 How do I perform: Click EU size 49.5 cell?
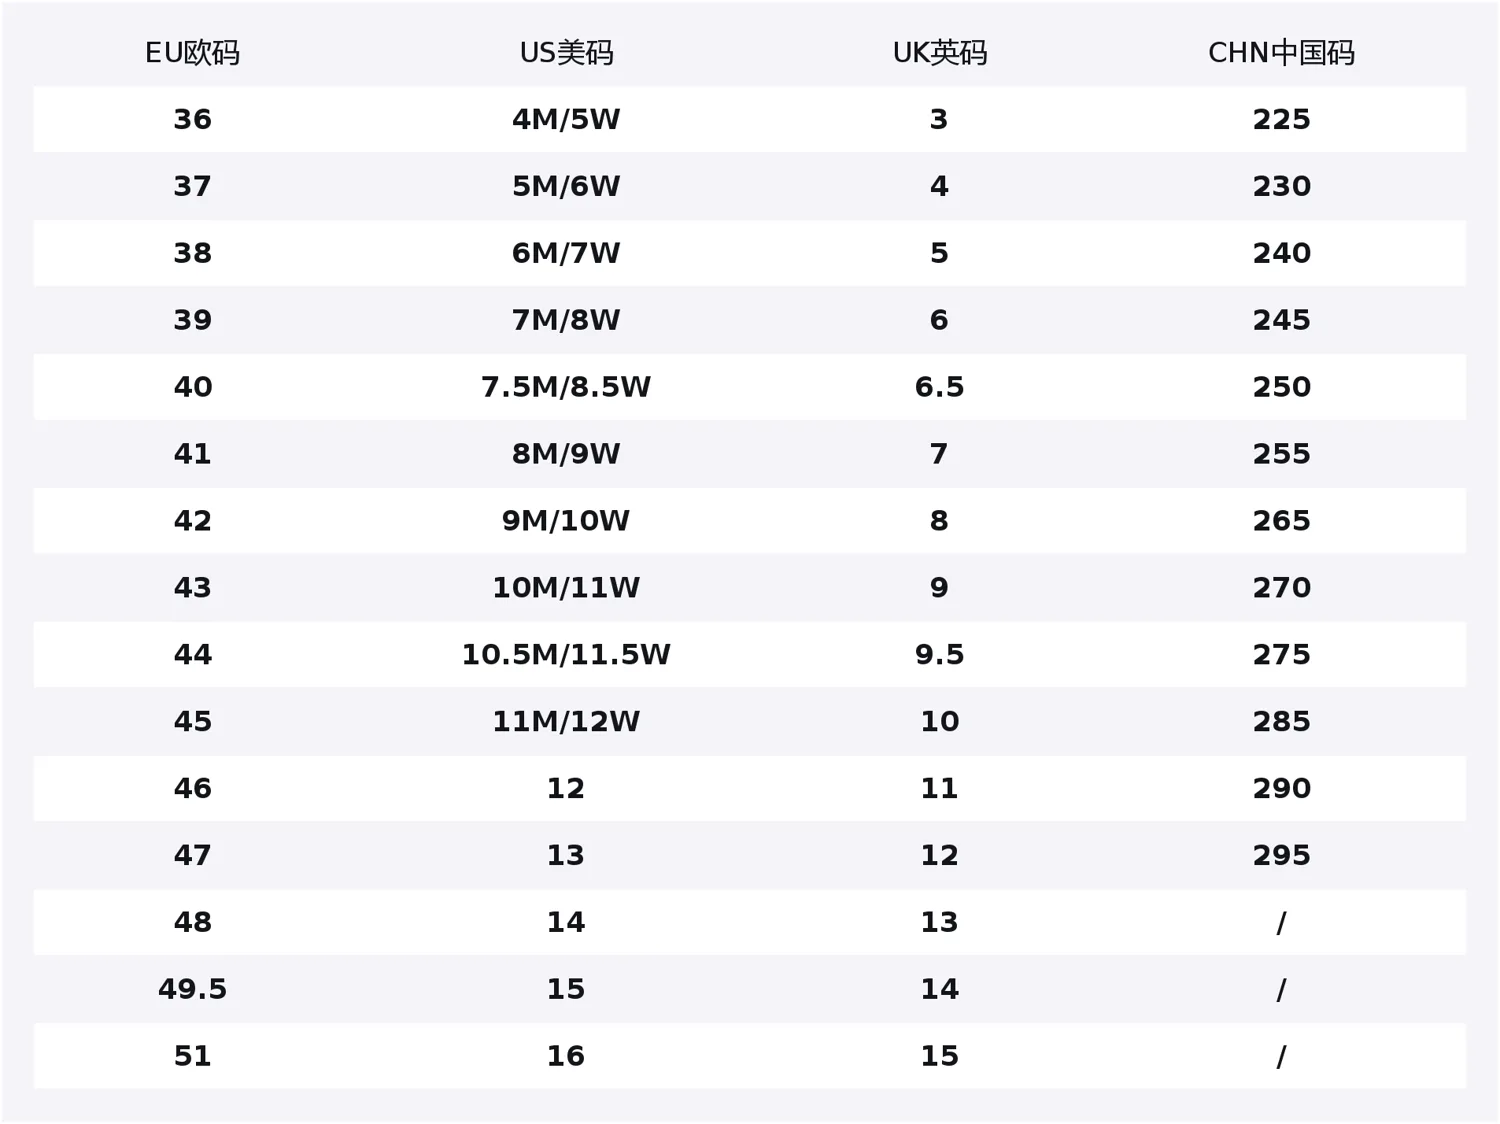coord(192,989)
